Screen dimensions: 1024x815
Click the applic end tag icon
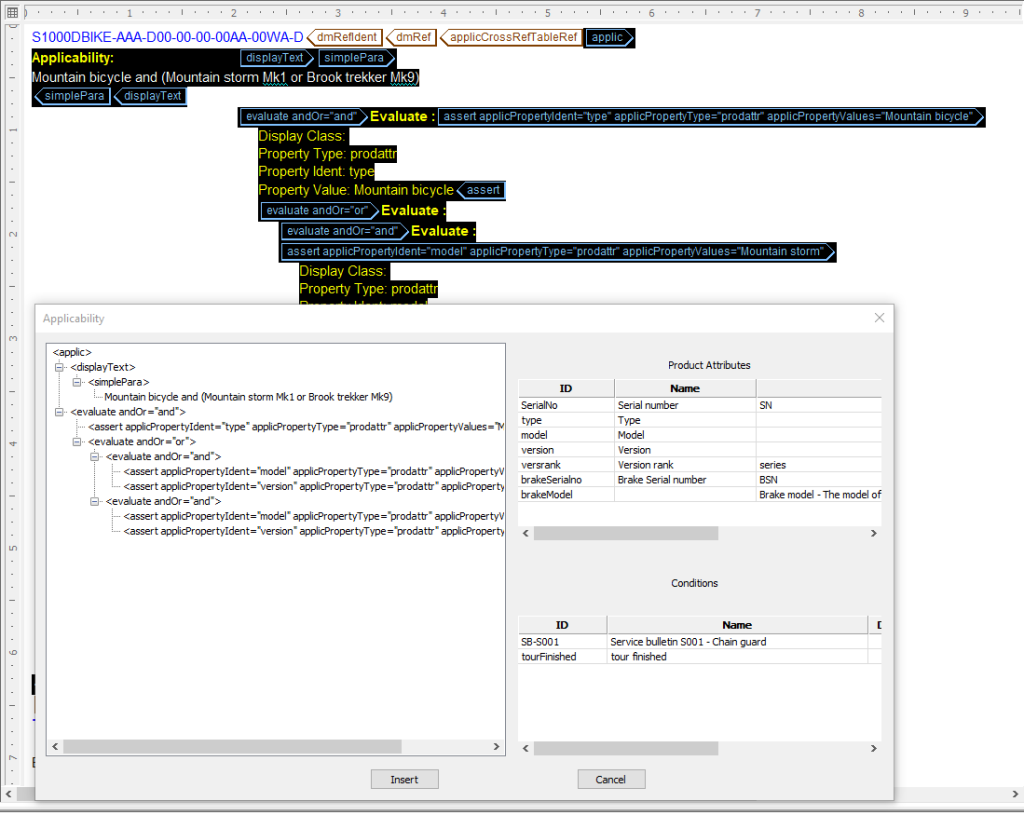click(608, 37)
